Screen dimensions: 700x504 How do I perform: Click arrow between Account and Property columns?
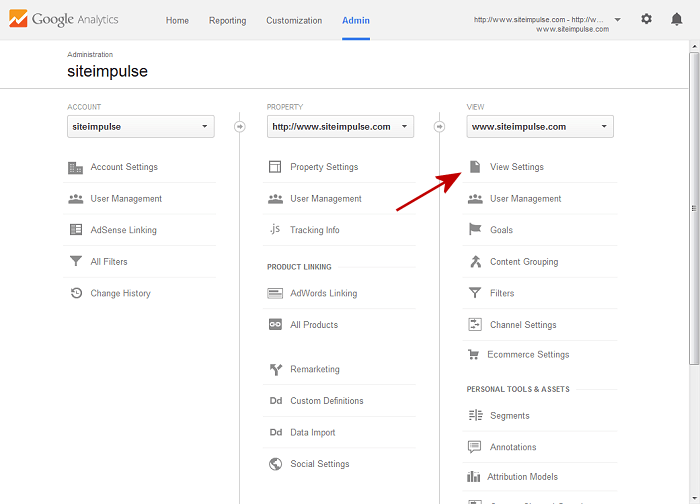[x=240, y=127]
